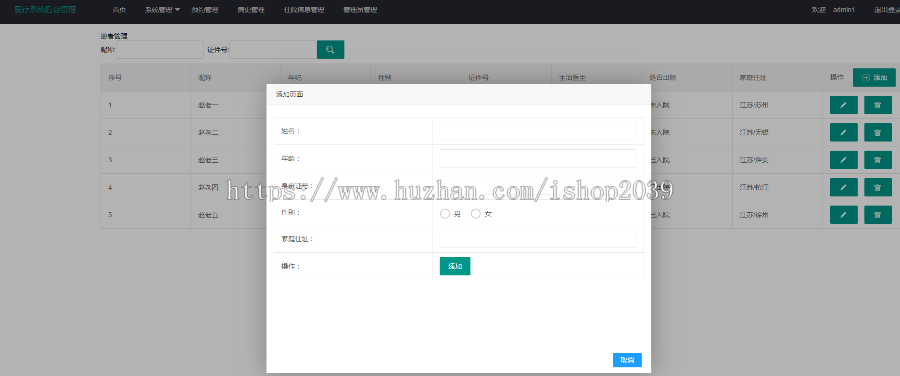Delete row 4 with the trash icon
Screen dimensions: 900x376
pos(878,187)
